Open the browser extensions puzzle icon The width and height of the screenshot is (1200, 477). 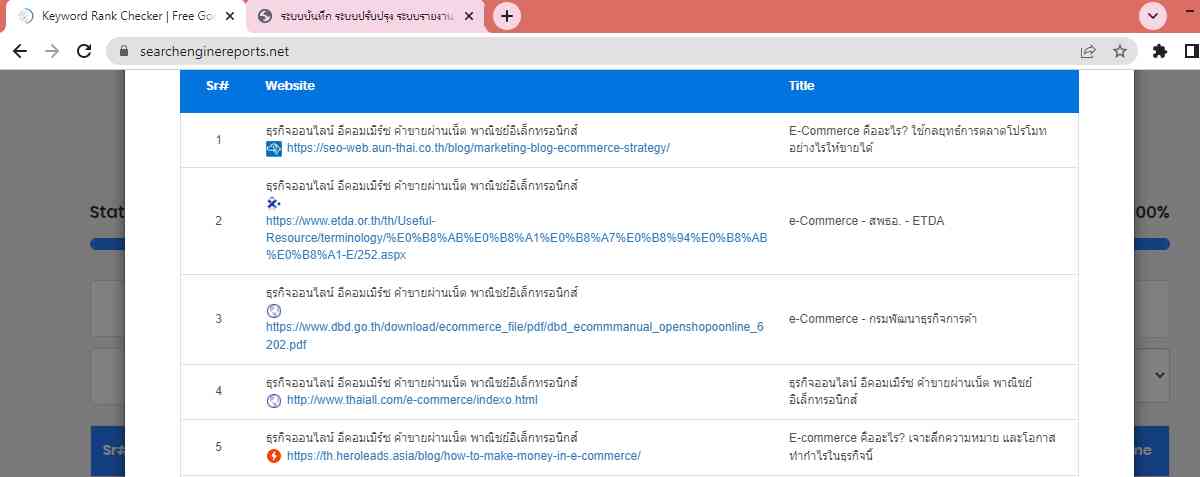1160,51
